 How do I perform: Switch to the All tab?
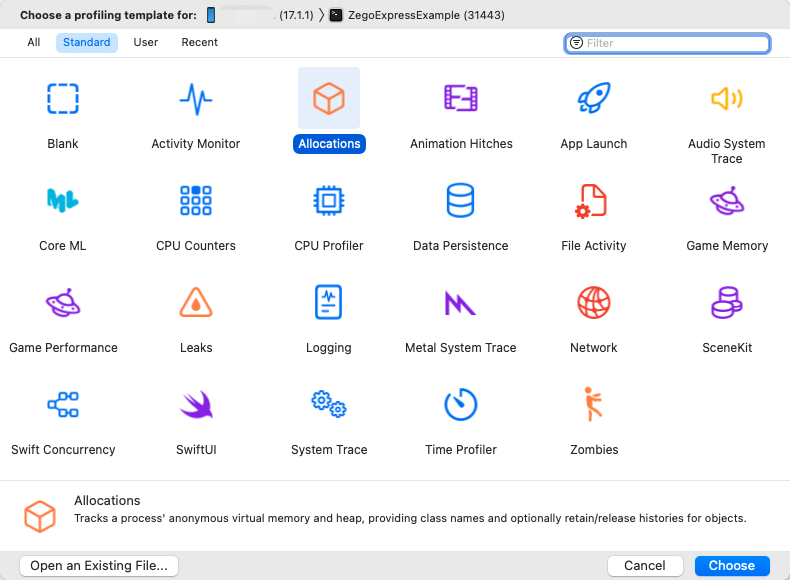[34, 43]
